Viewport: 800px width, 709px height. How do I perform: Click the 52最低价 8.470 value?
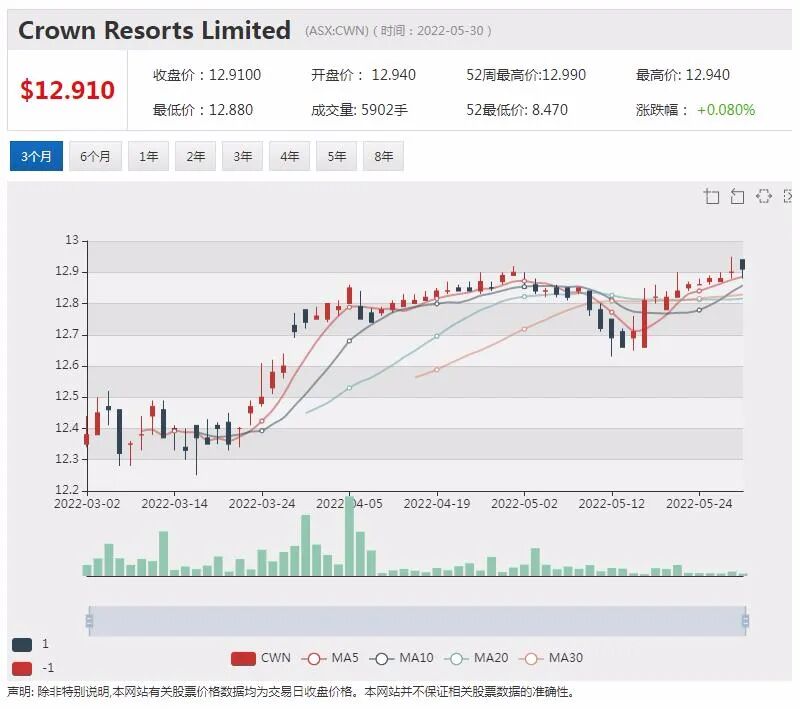click(517, 110)
